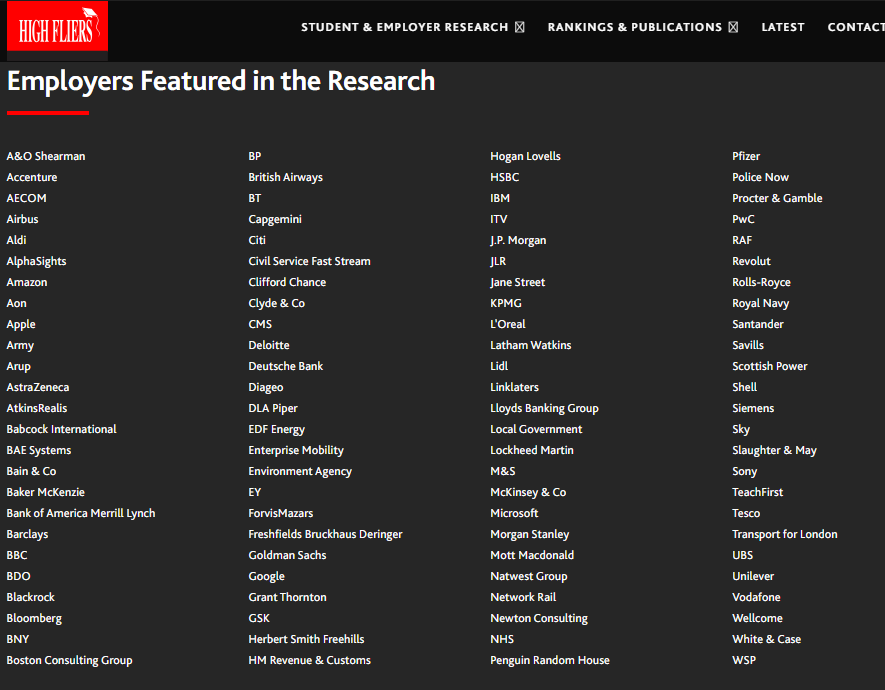The height and width of the screenshot is (690, 885).
Task: Select Deutsche Bank employer name
Action: pyautogui.click(x=286, y=366)
